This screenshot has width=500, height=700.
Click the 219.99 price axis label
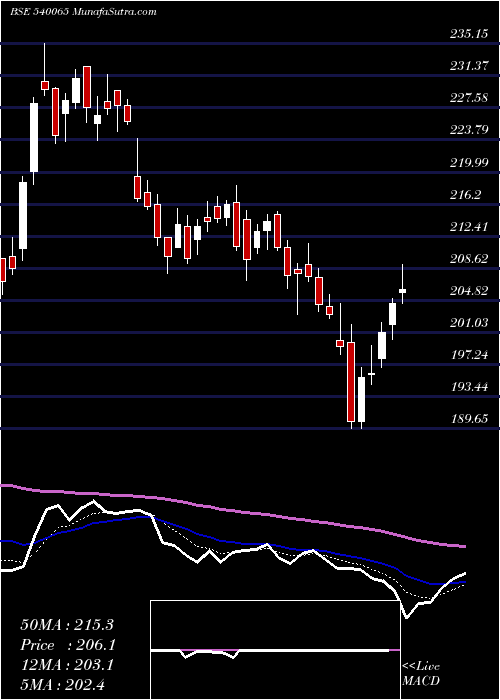coord(469,162)
